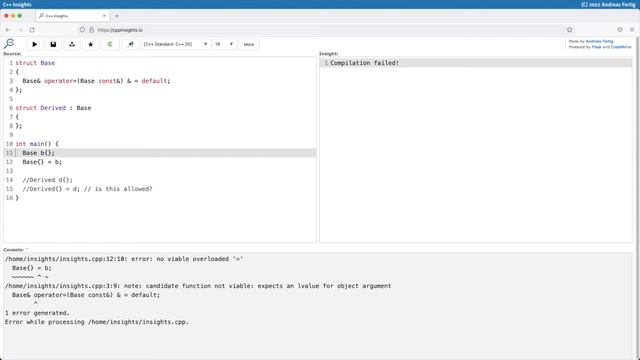640x360 pixels.
Task: Click the operator= declaration on line 3
Action: coord(96,81)
